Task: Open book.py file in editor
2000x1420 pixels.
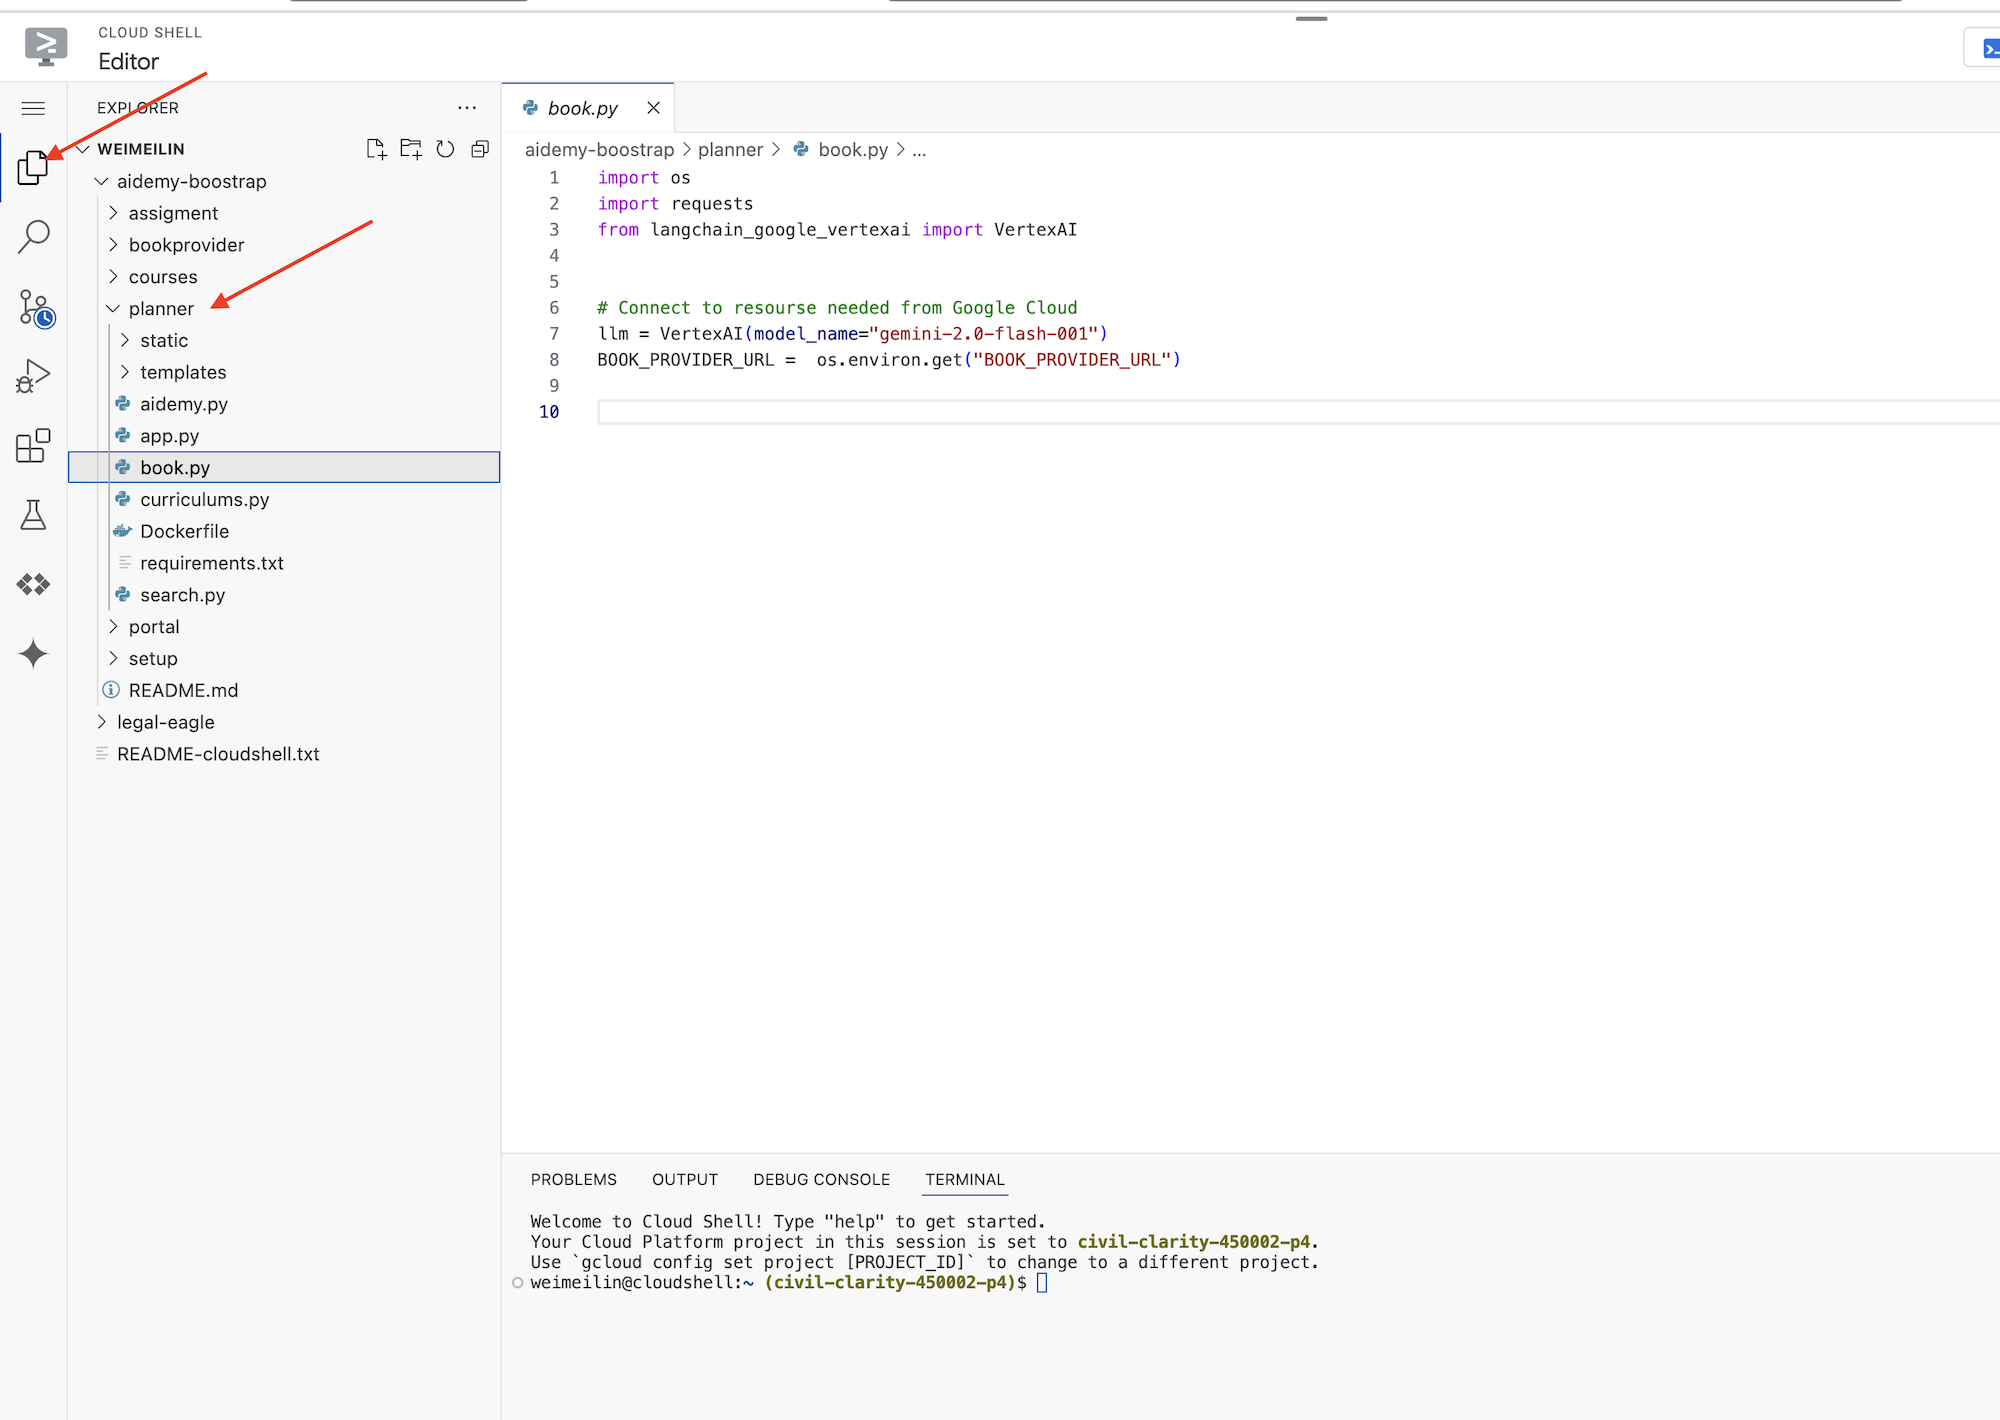Action: tap(174, 467)
